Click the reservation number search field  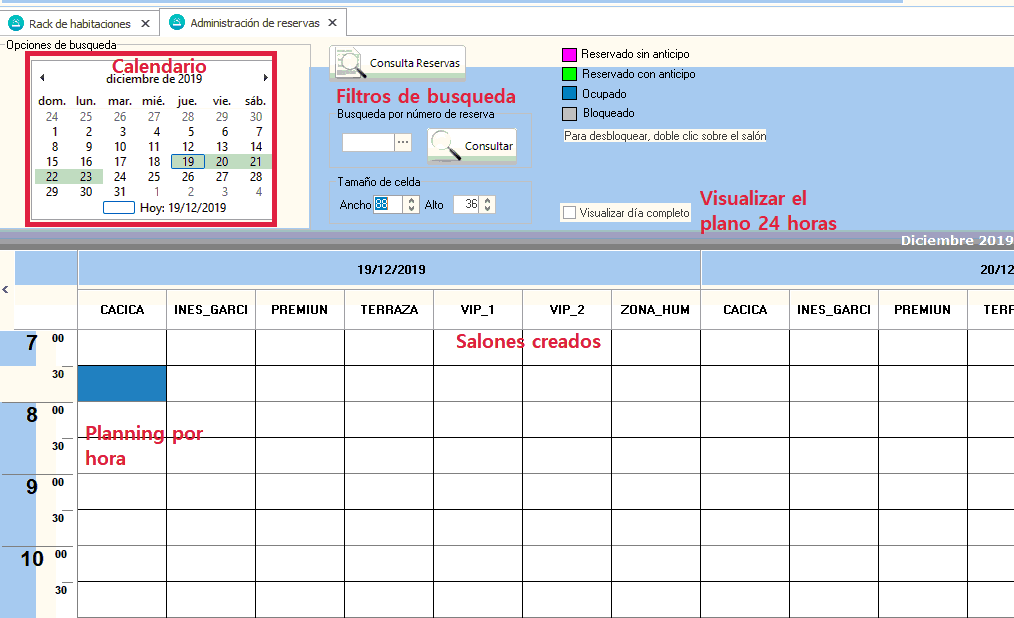tap(367, 143)
